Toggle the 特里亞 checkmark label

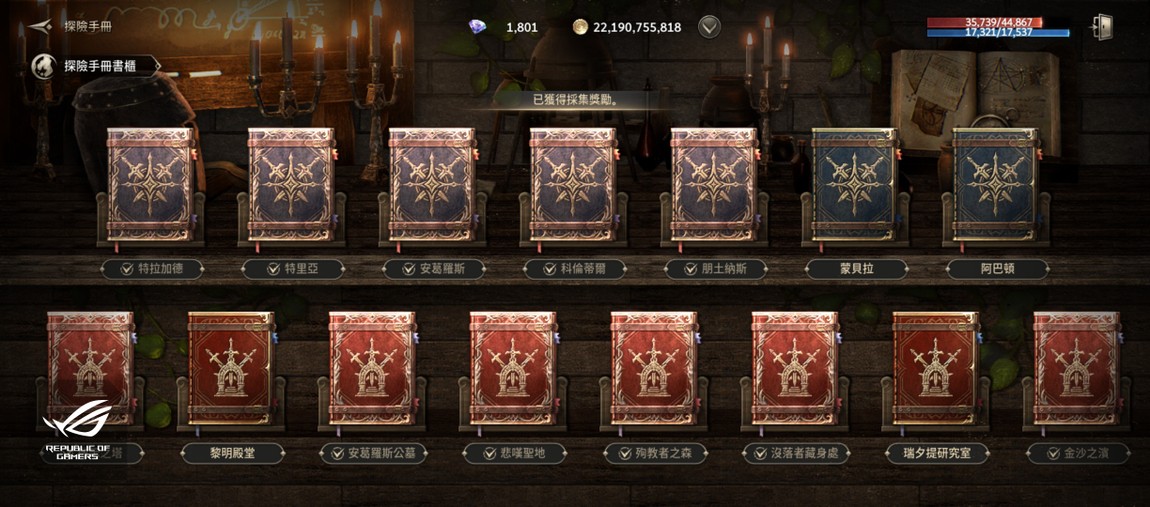click(x=293, y=269)
